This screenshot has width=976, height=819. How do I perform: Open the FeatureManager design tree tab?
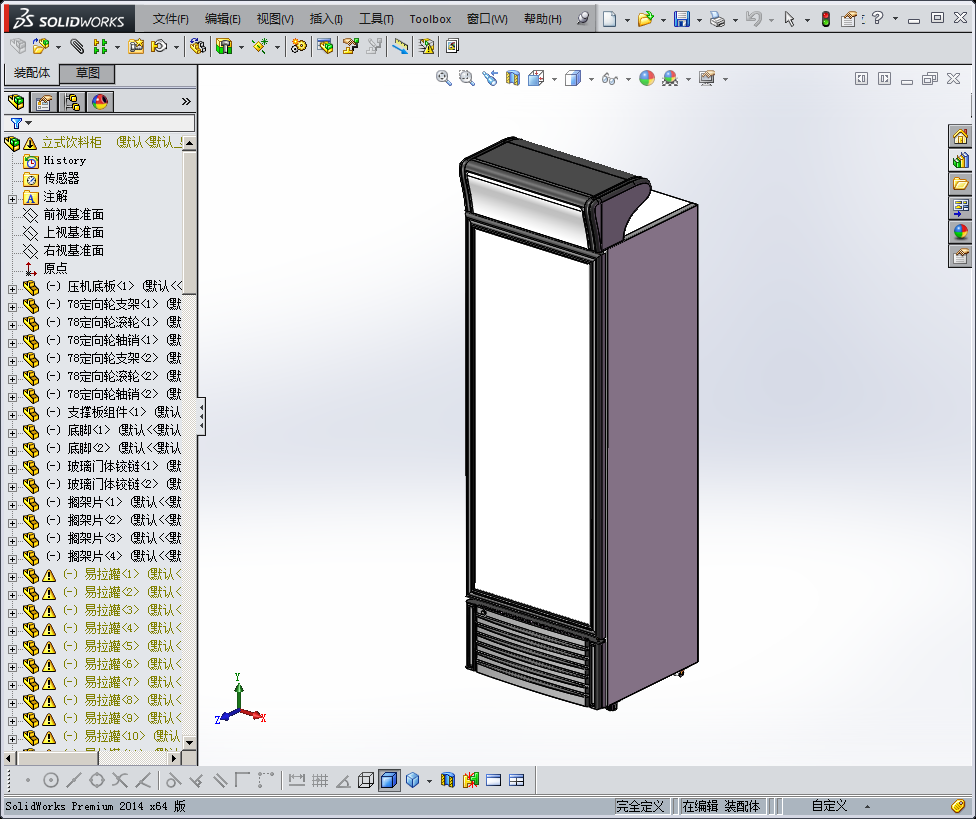pos(16,101)
